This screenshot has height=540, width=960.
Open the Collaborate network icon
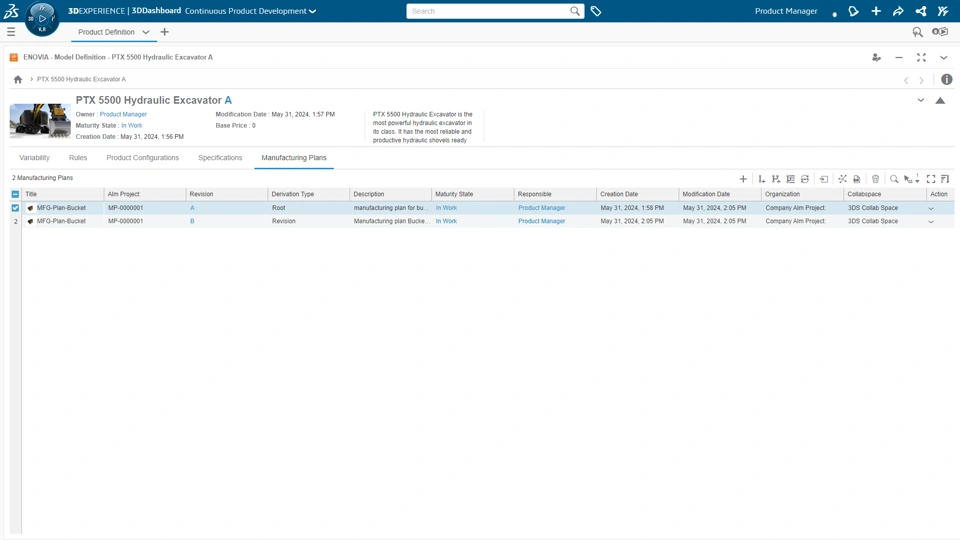pos(921,11)
